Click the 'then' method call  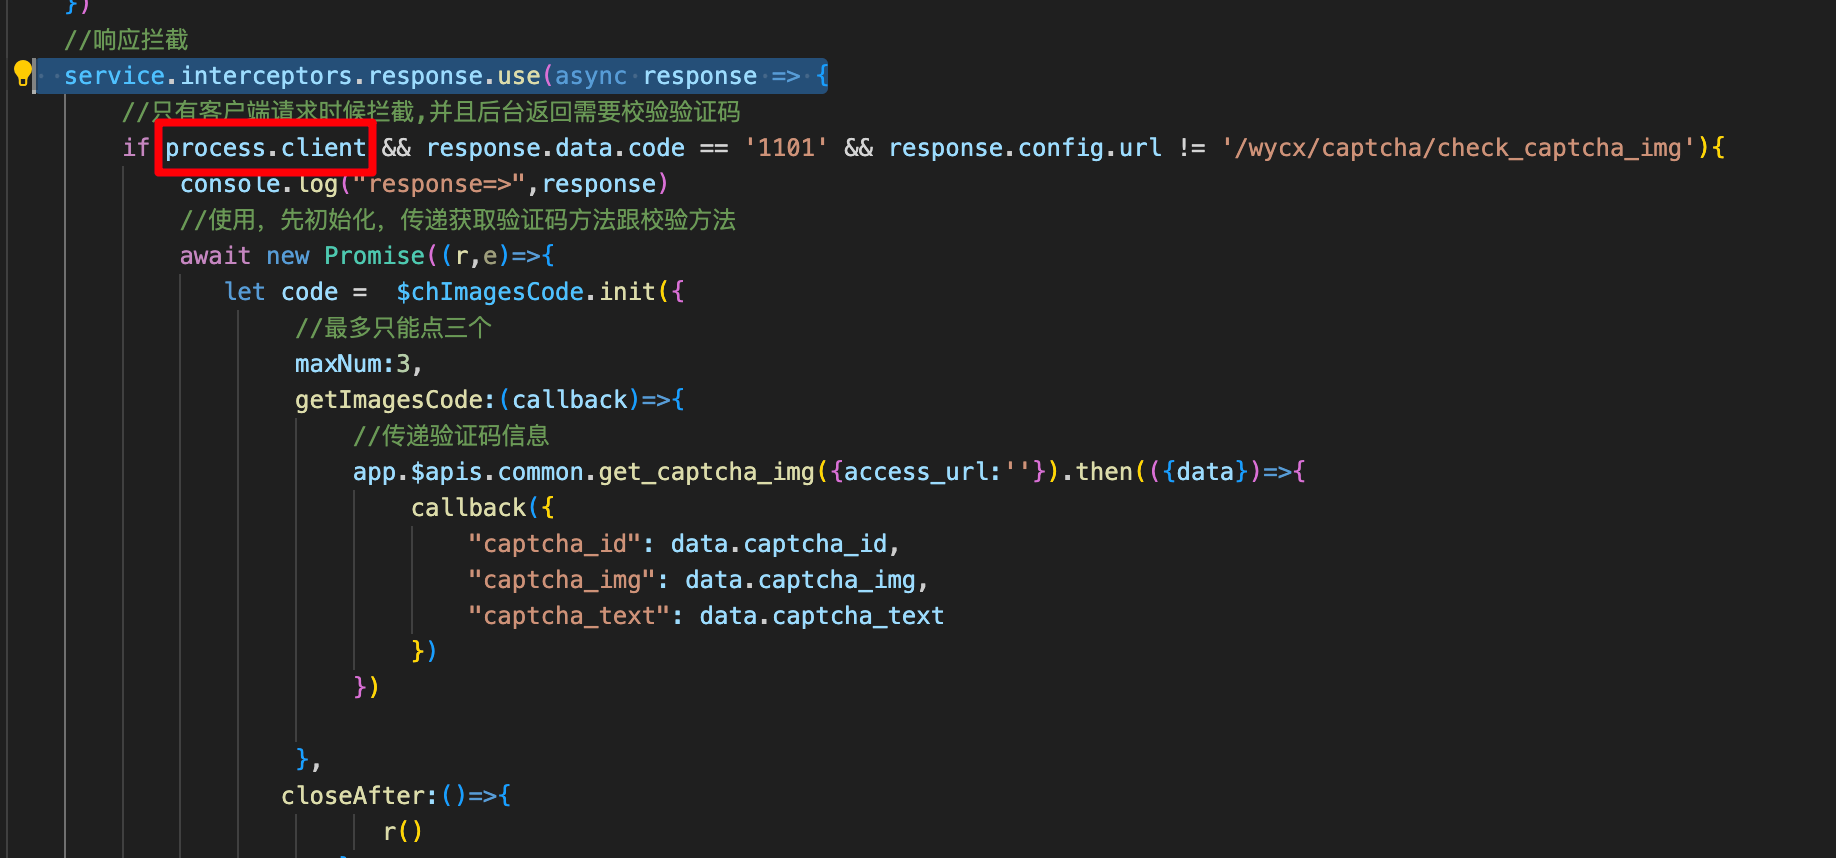[1104, 472]
